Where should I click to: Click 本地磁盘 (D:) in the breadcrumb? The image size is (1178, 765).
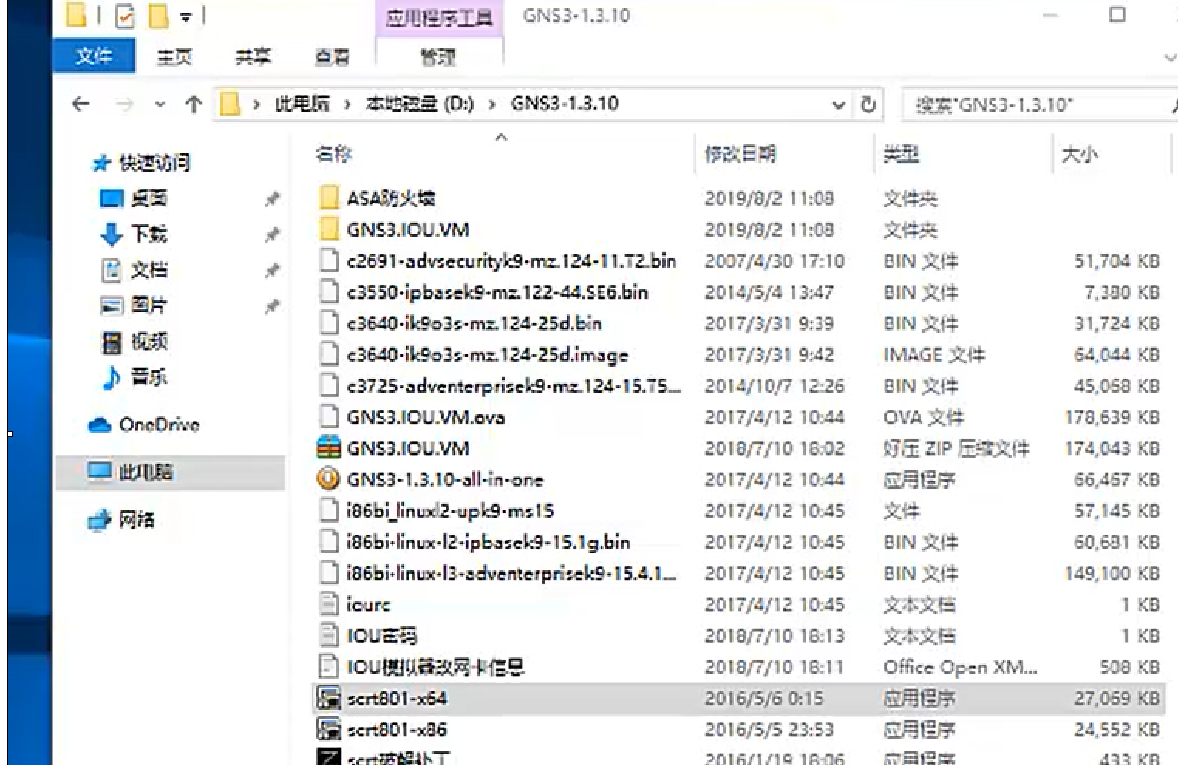click(419, 104)
